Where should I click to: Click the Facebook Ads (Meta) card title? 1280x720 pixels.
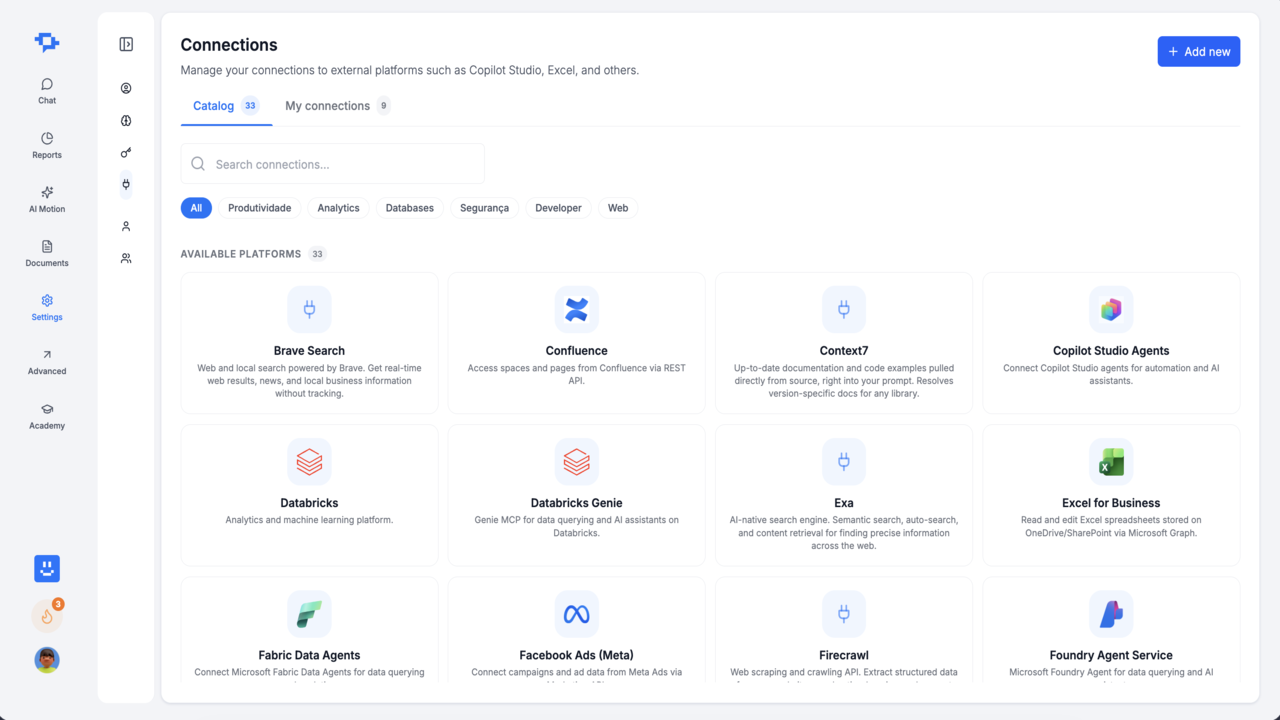[577, 655]
